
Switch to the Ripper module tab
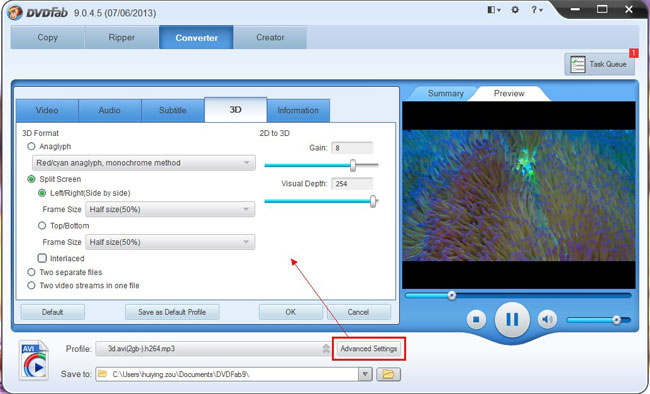[121, 37]
